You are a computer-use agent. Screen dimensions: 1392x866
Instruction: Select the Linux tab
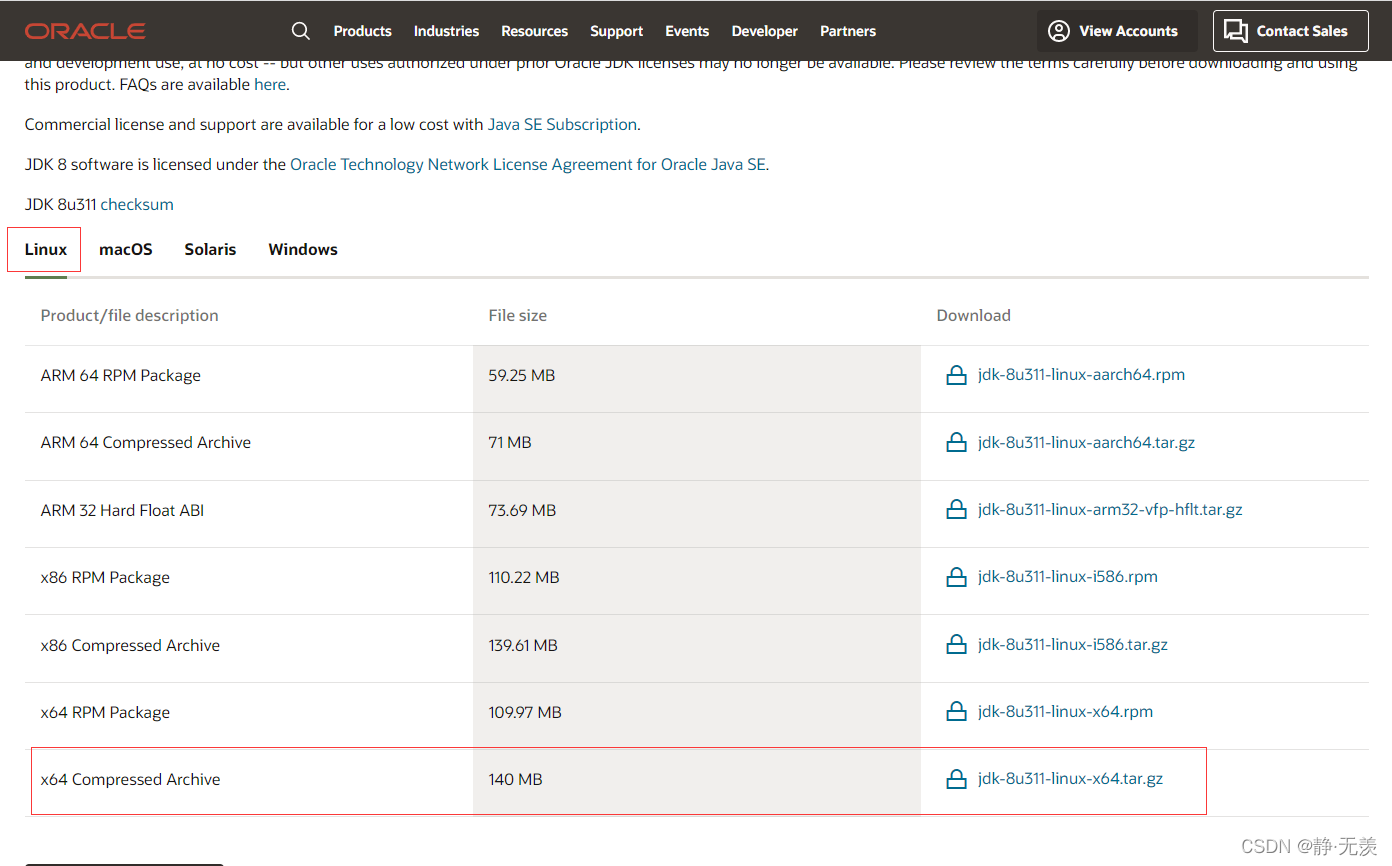pyautogui.click(x=46, y=249)
